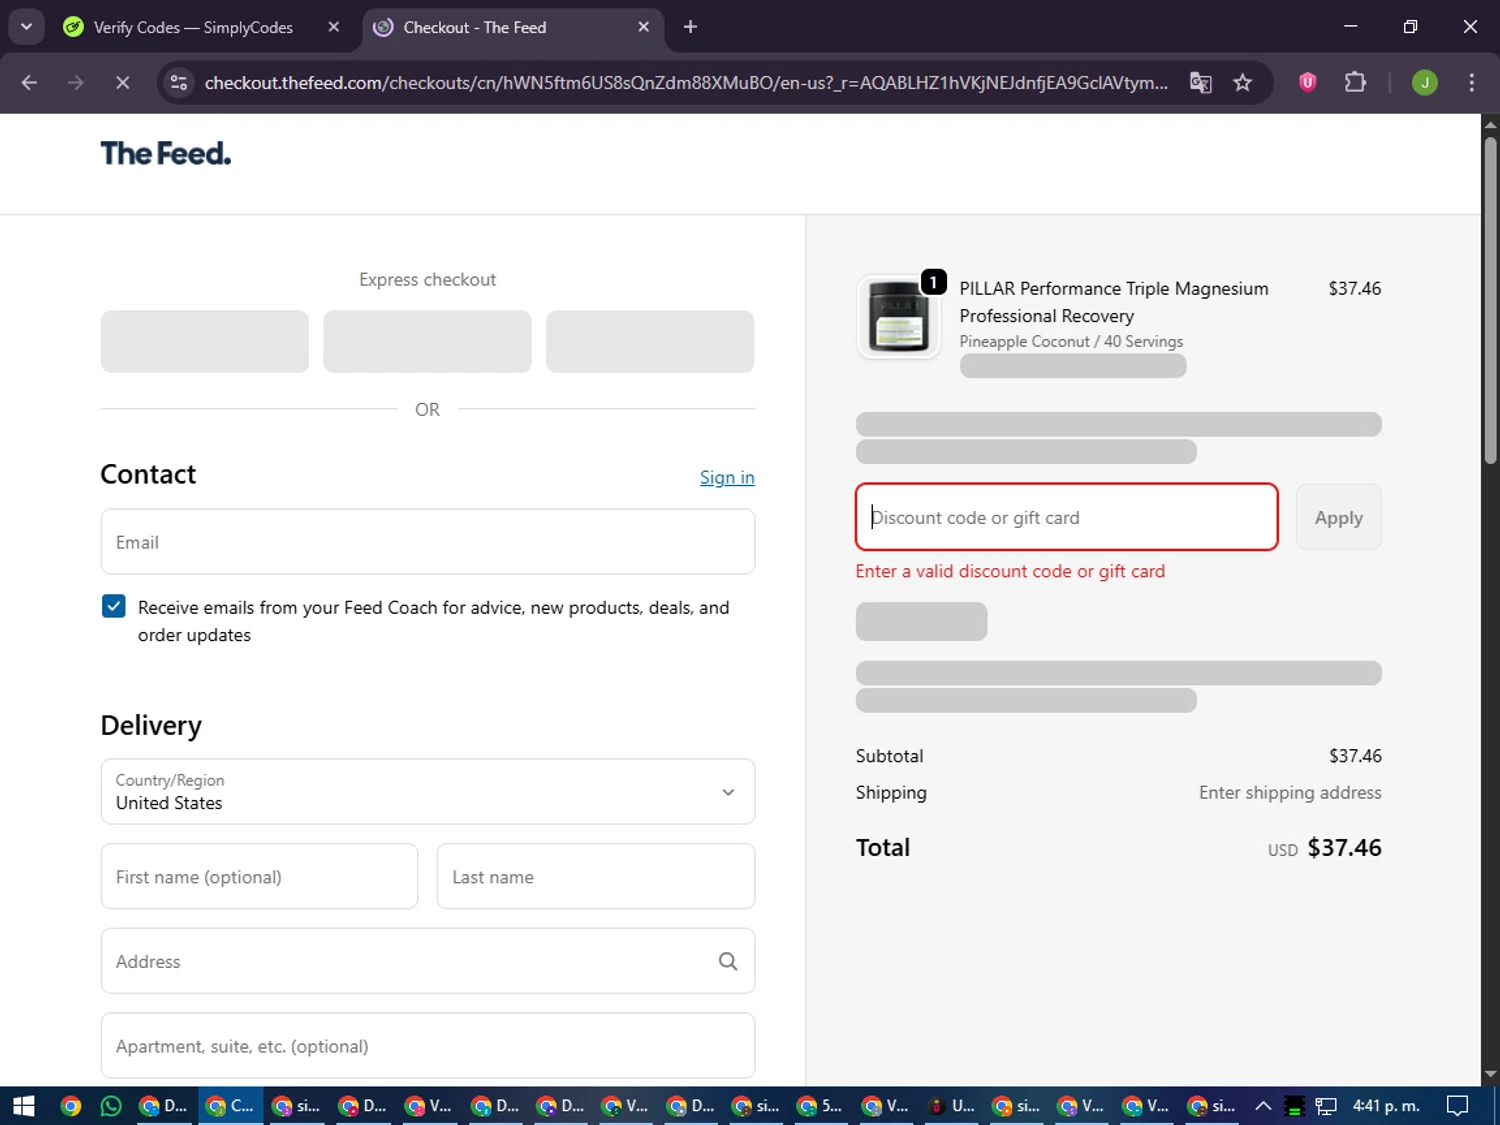The width and height of the screenshot is (1500, 1125).
Task: Close the Verify Codes — SimplyCodes tab
Action: tap(334, 27)
